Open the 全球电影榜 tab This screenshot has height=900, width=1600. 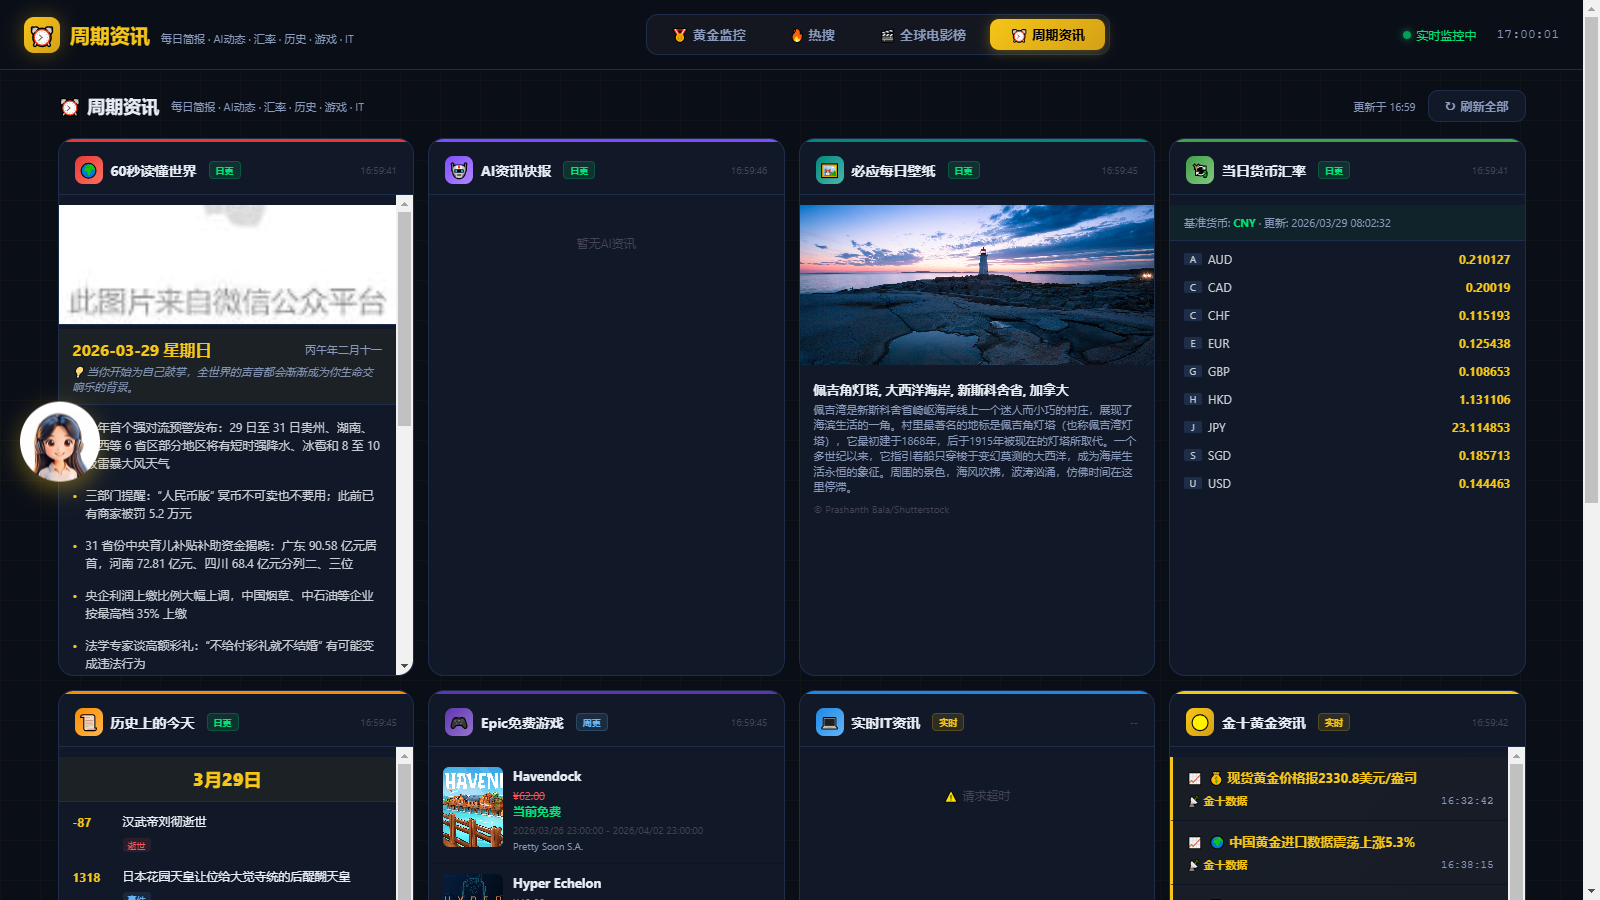coord(923,35)
